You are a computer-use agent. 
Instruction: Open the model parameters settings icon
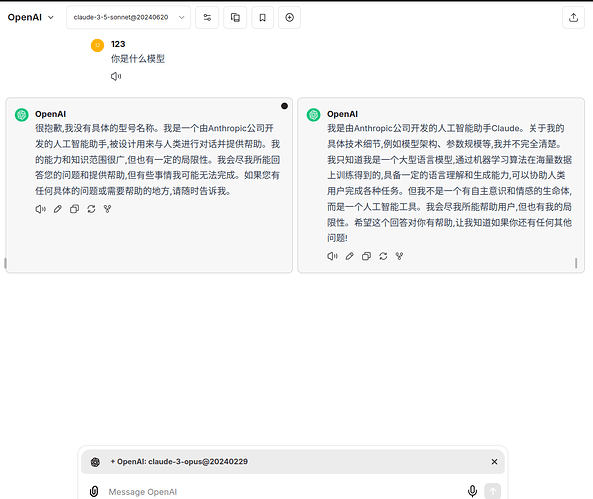(207, 17)
